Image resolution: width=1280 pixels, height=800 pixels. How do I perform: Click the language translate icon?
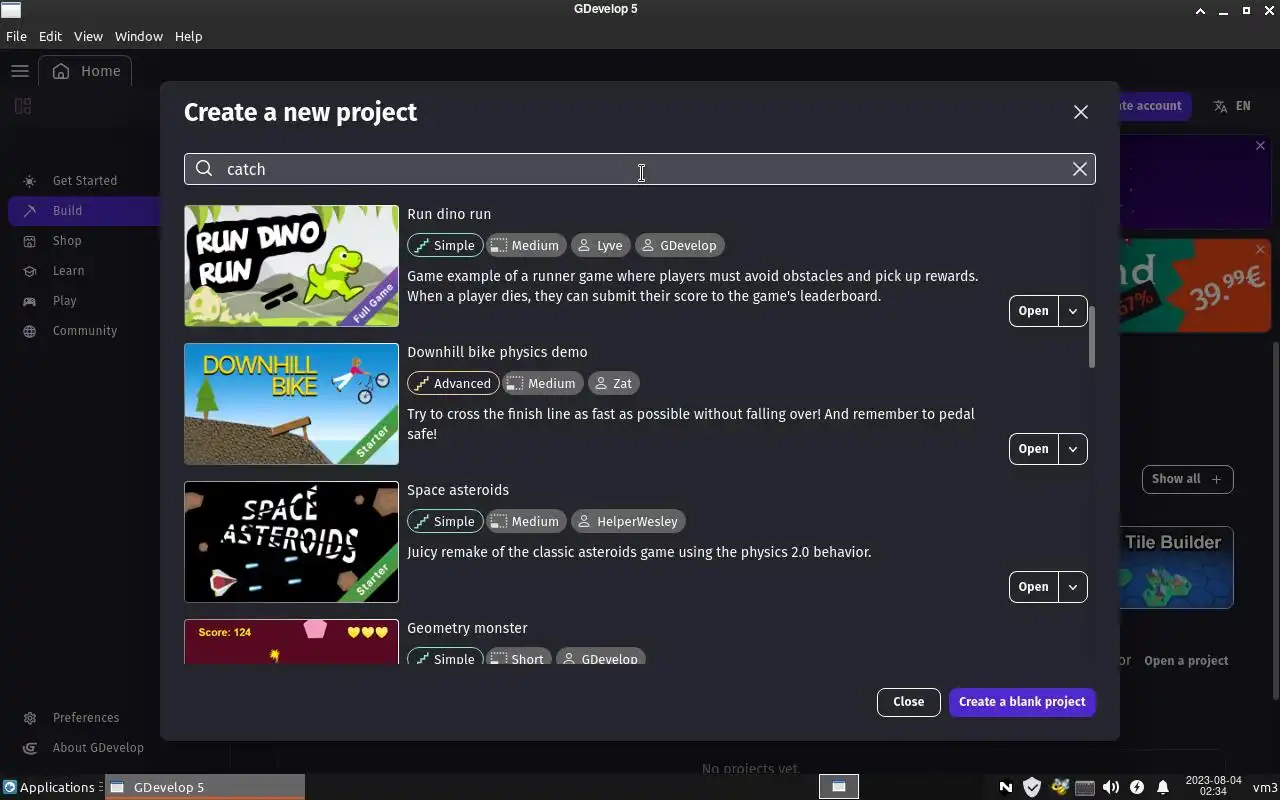[1220, 106]
